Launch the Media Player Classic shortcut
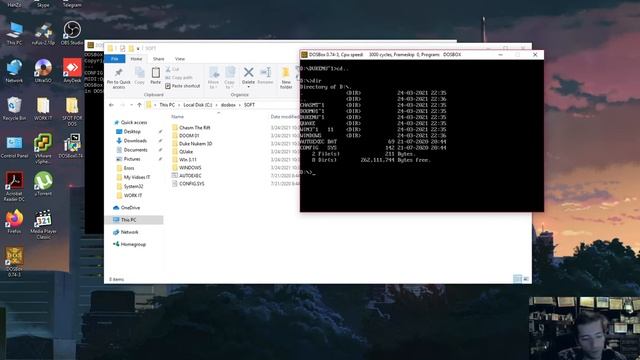The height and width of the screenshot is (360, 640). (43, 224)
